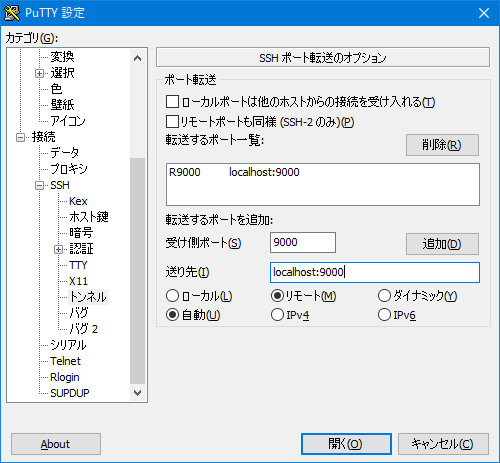Viewport: 500px width, 463px height.
Task: Open the X11 category
Action: (x=78, y=281)
